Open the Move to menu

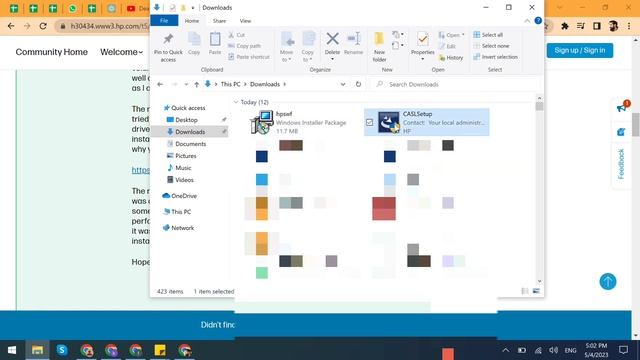click(x=287, y=47)
